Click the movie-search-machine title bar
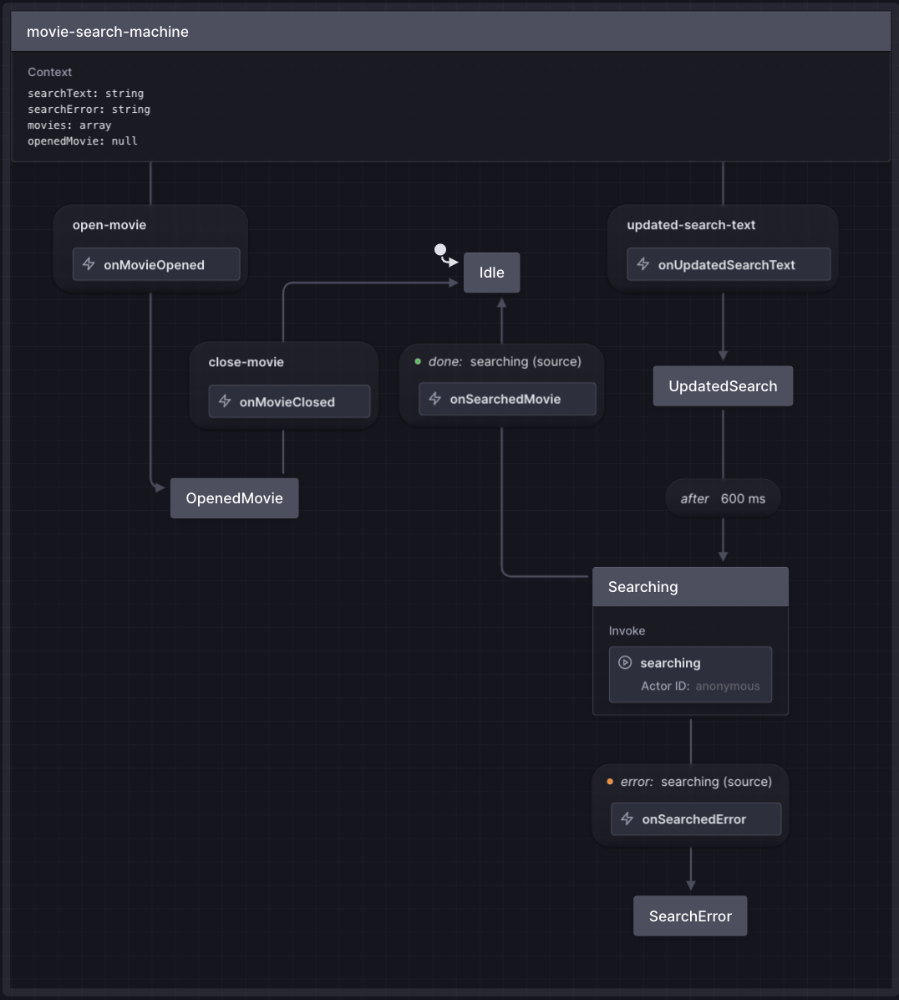899x1000 pixels. click(450, 32)
